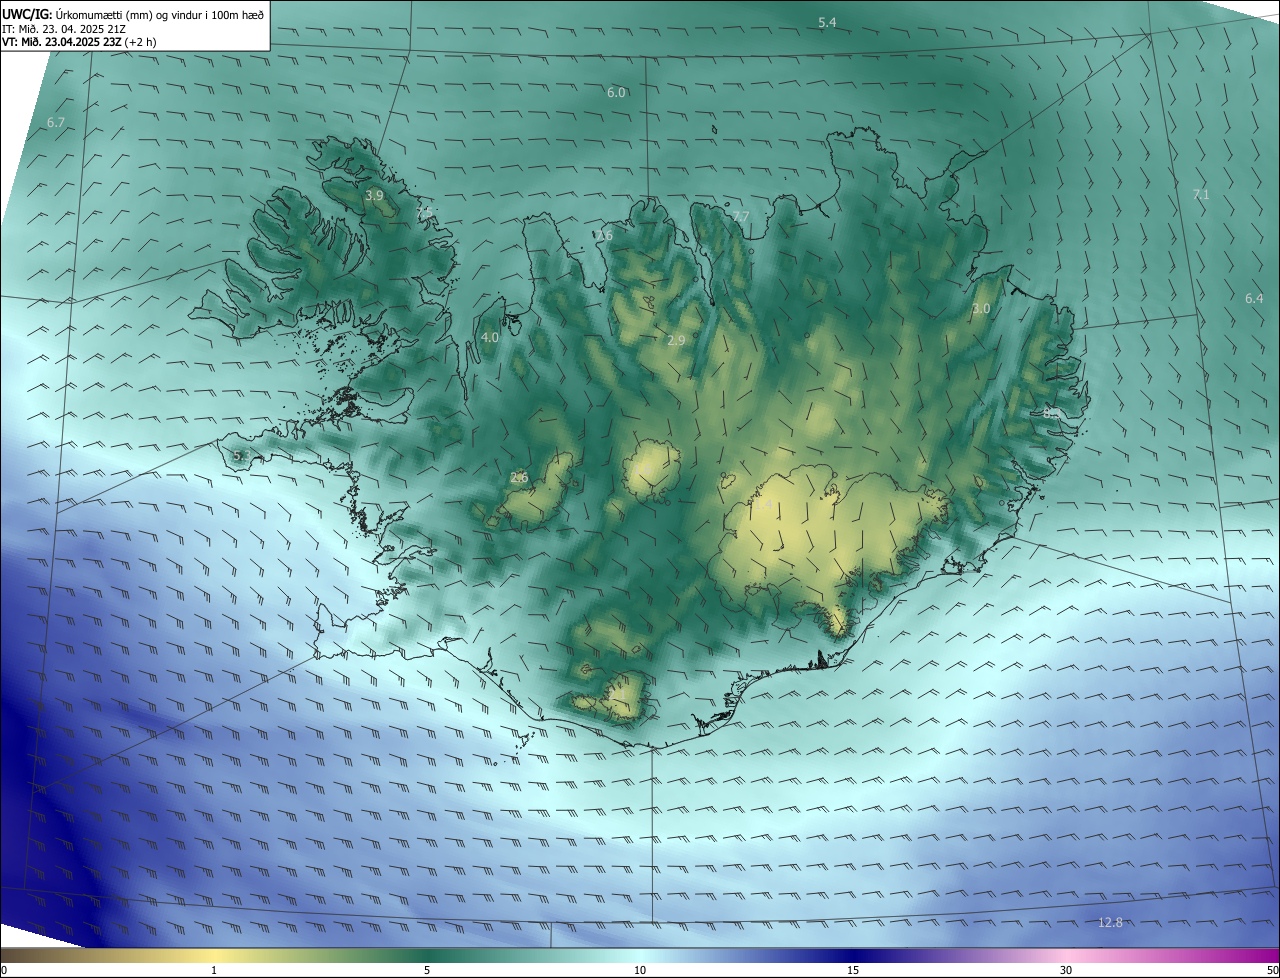Click the '0' tick on the color scale

point(4,970)
